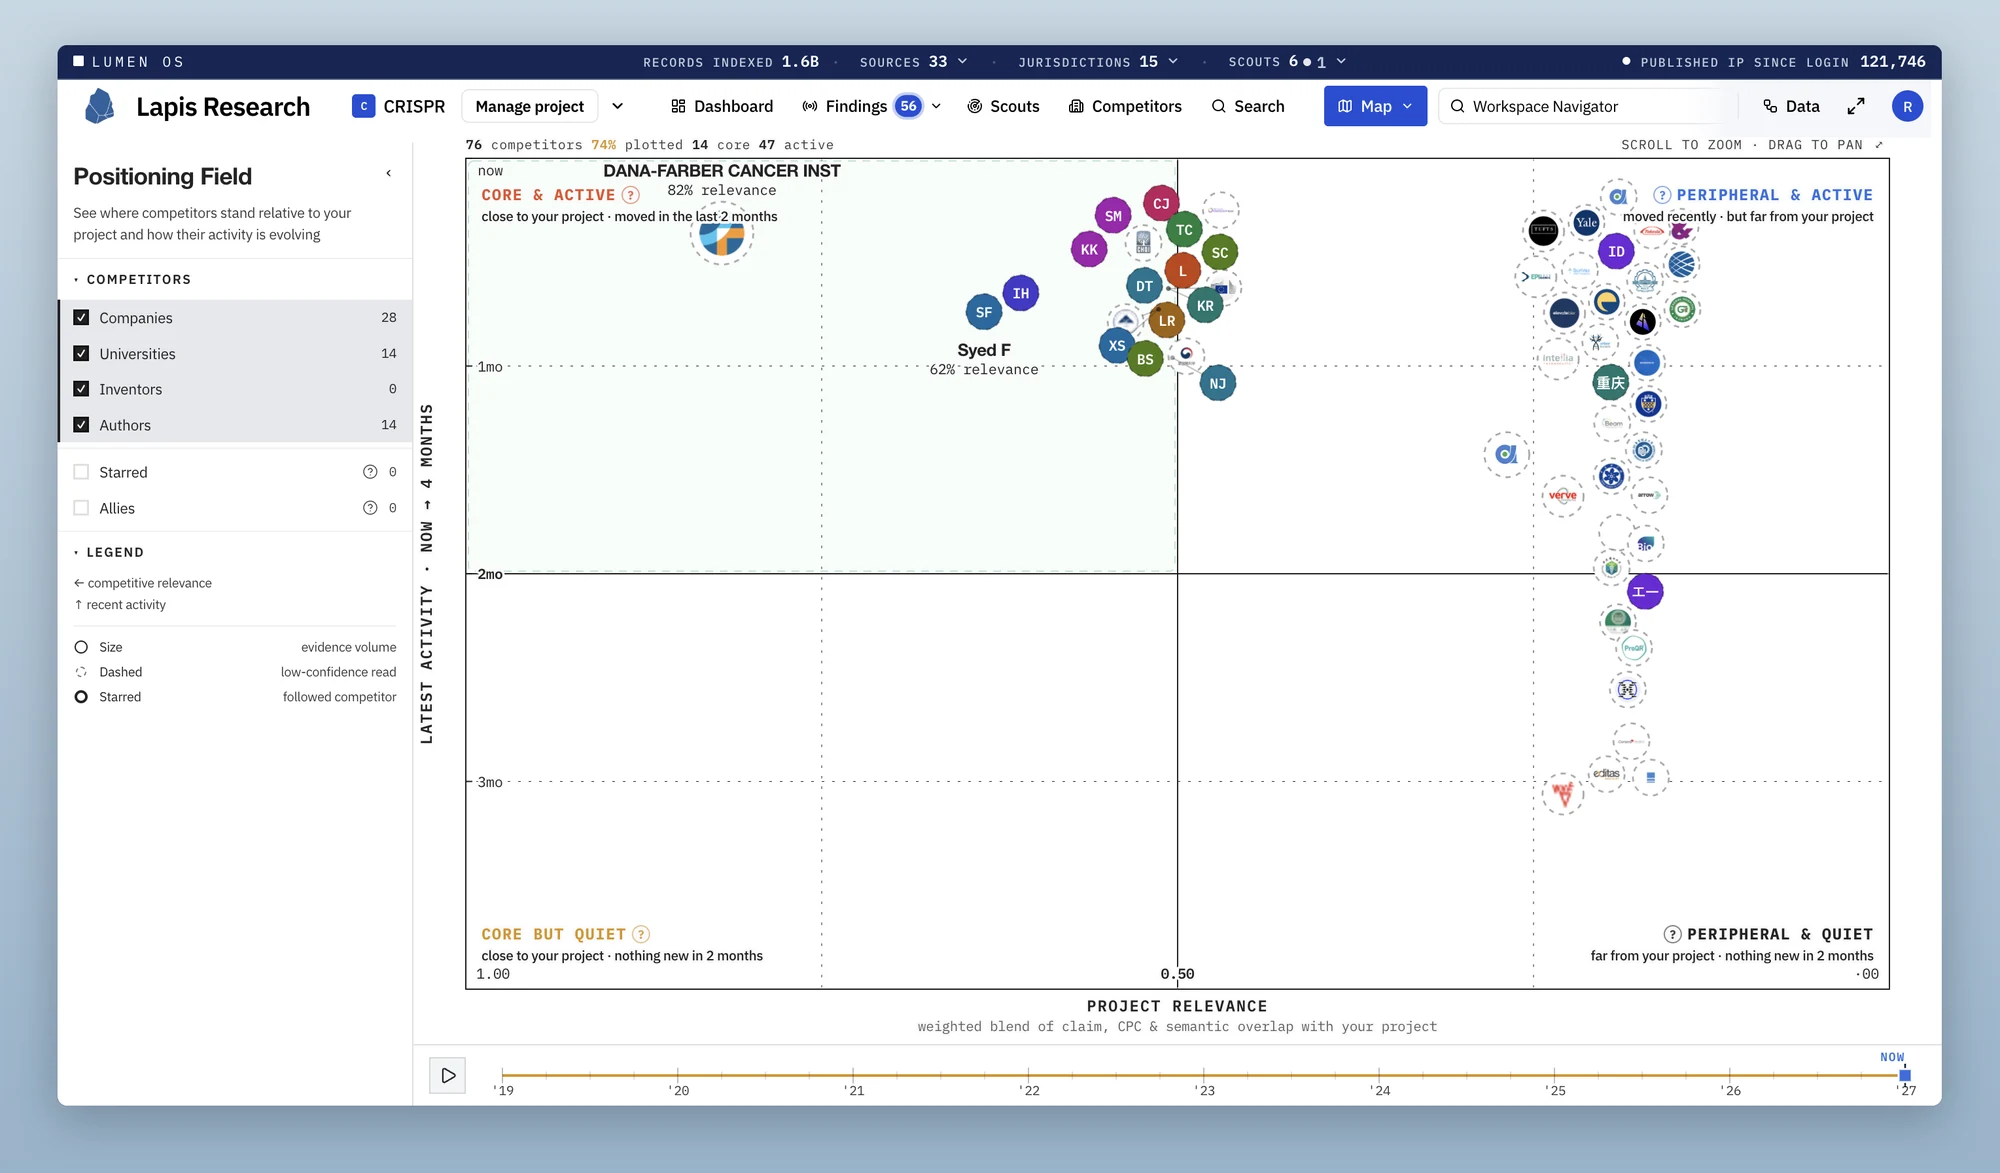Click the Core But Quiet help icon
The height and width of the screenshot is (1173, 2000).
pyautogui.click(x=641, y=934)
